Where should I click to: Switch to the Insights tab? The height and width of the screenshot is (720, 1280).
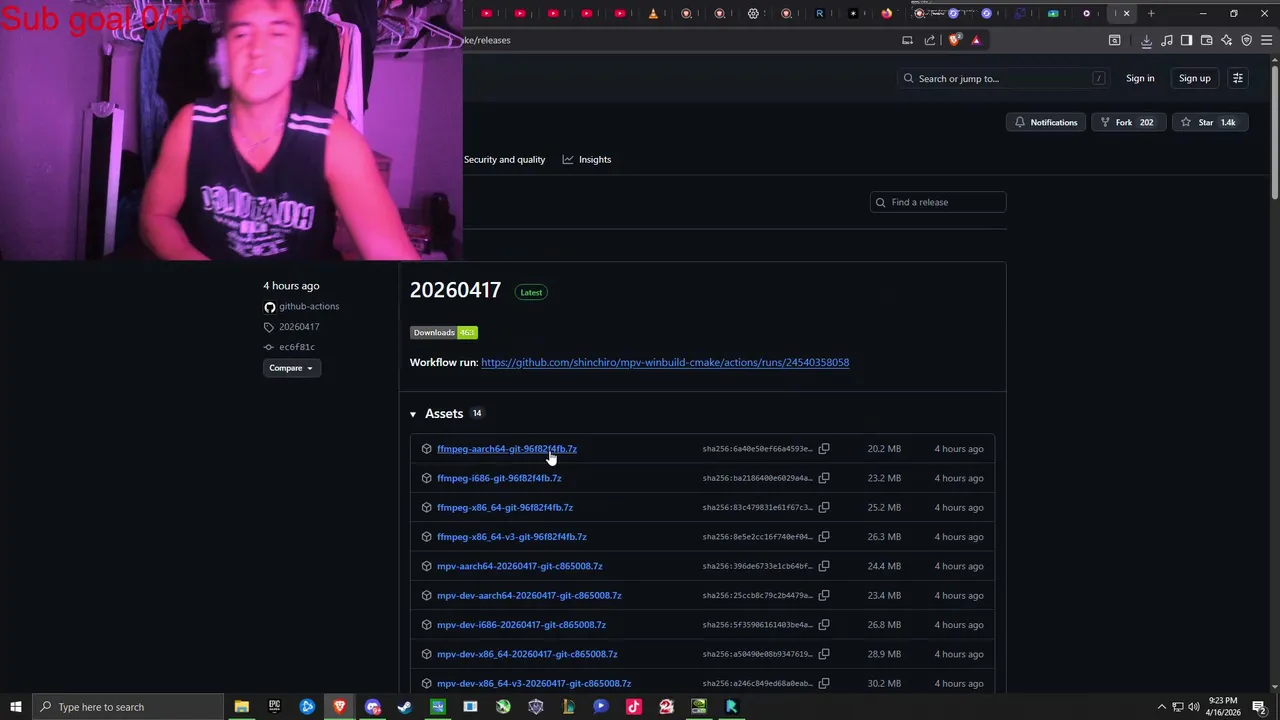tap(587, 160)
